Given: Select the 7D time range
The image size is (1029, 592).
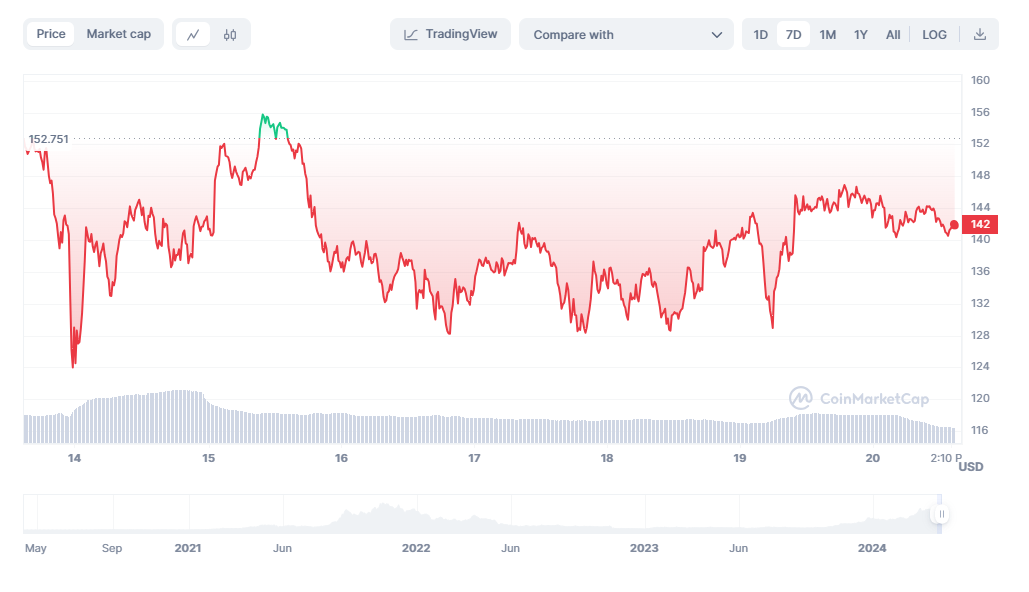Looking at the screenshot, I should [793, 34].
